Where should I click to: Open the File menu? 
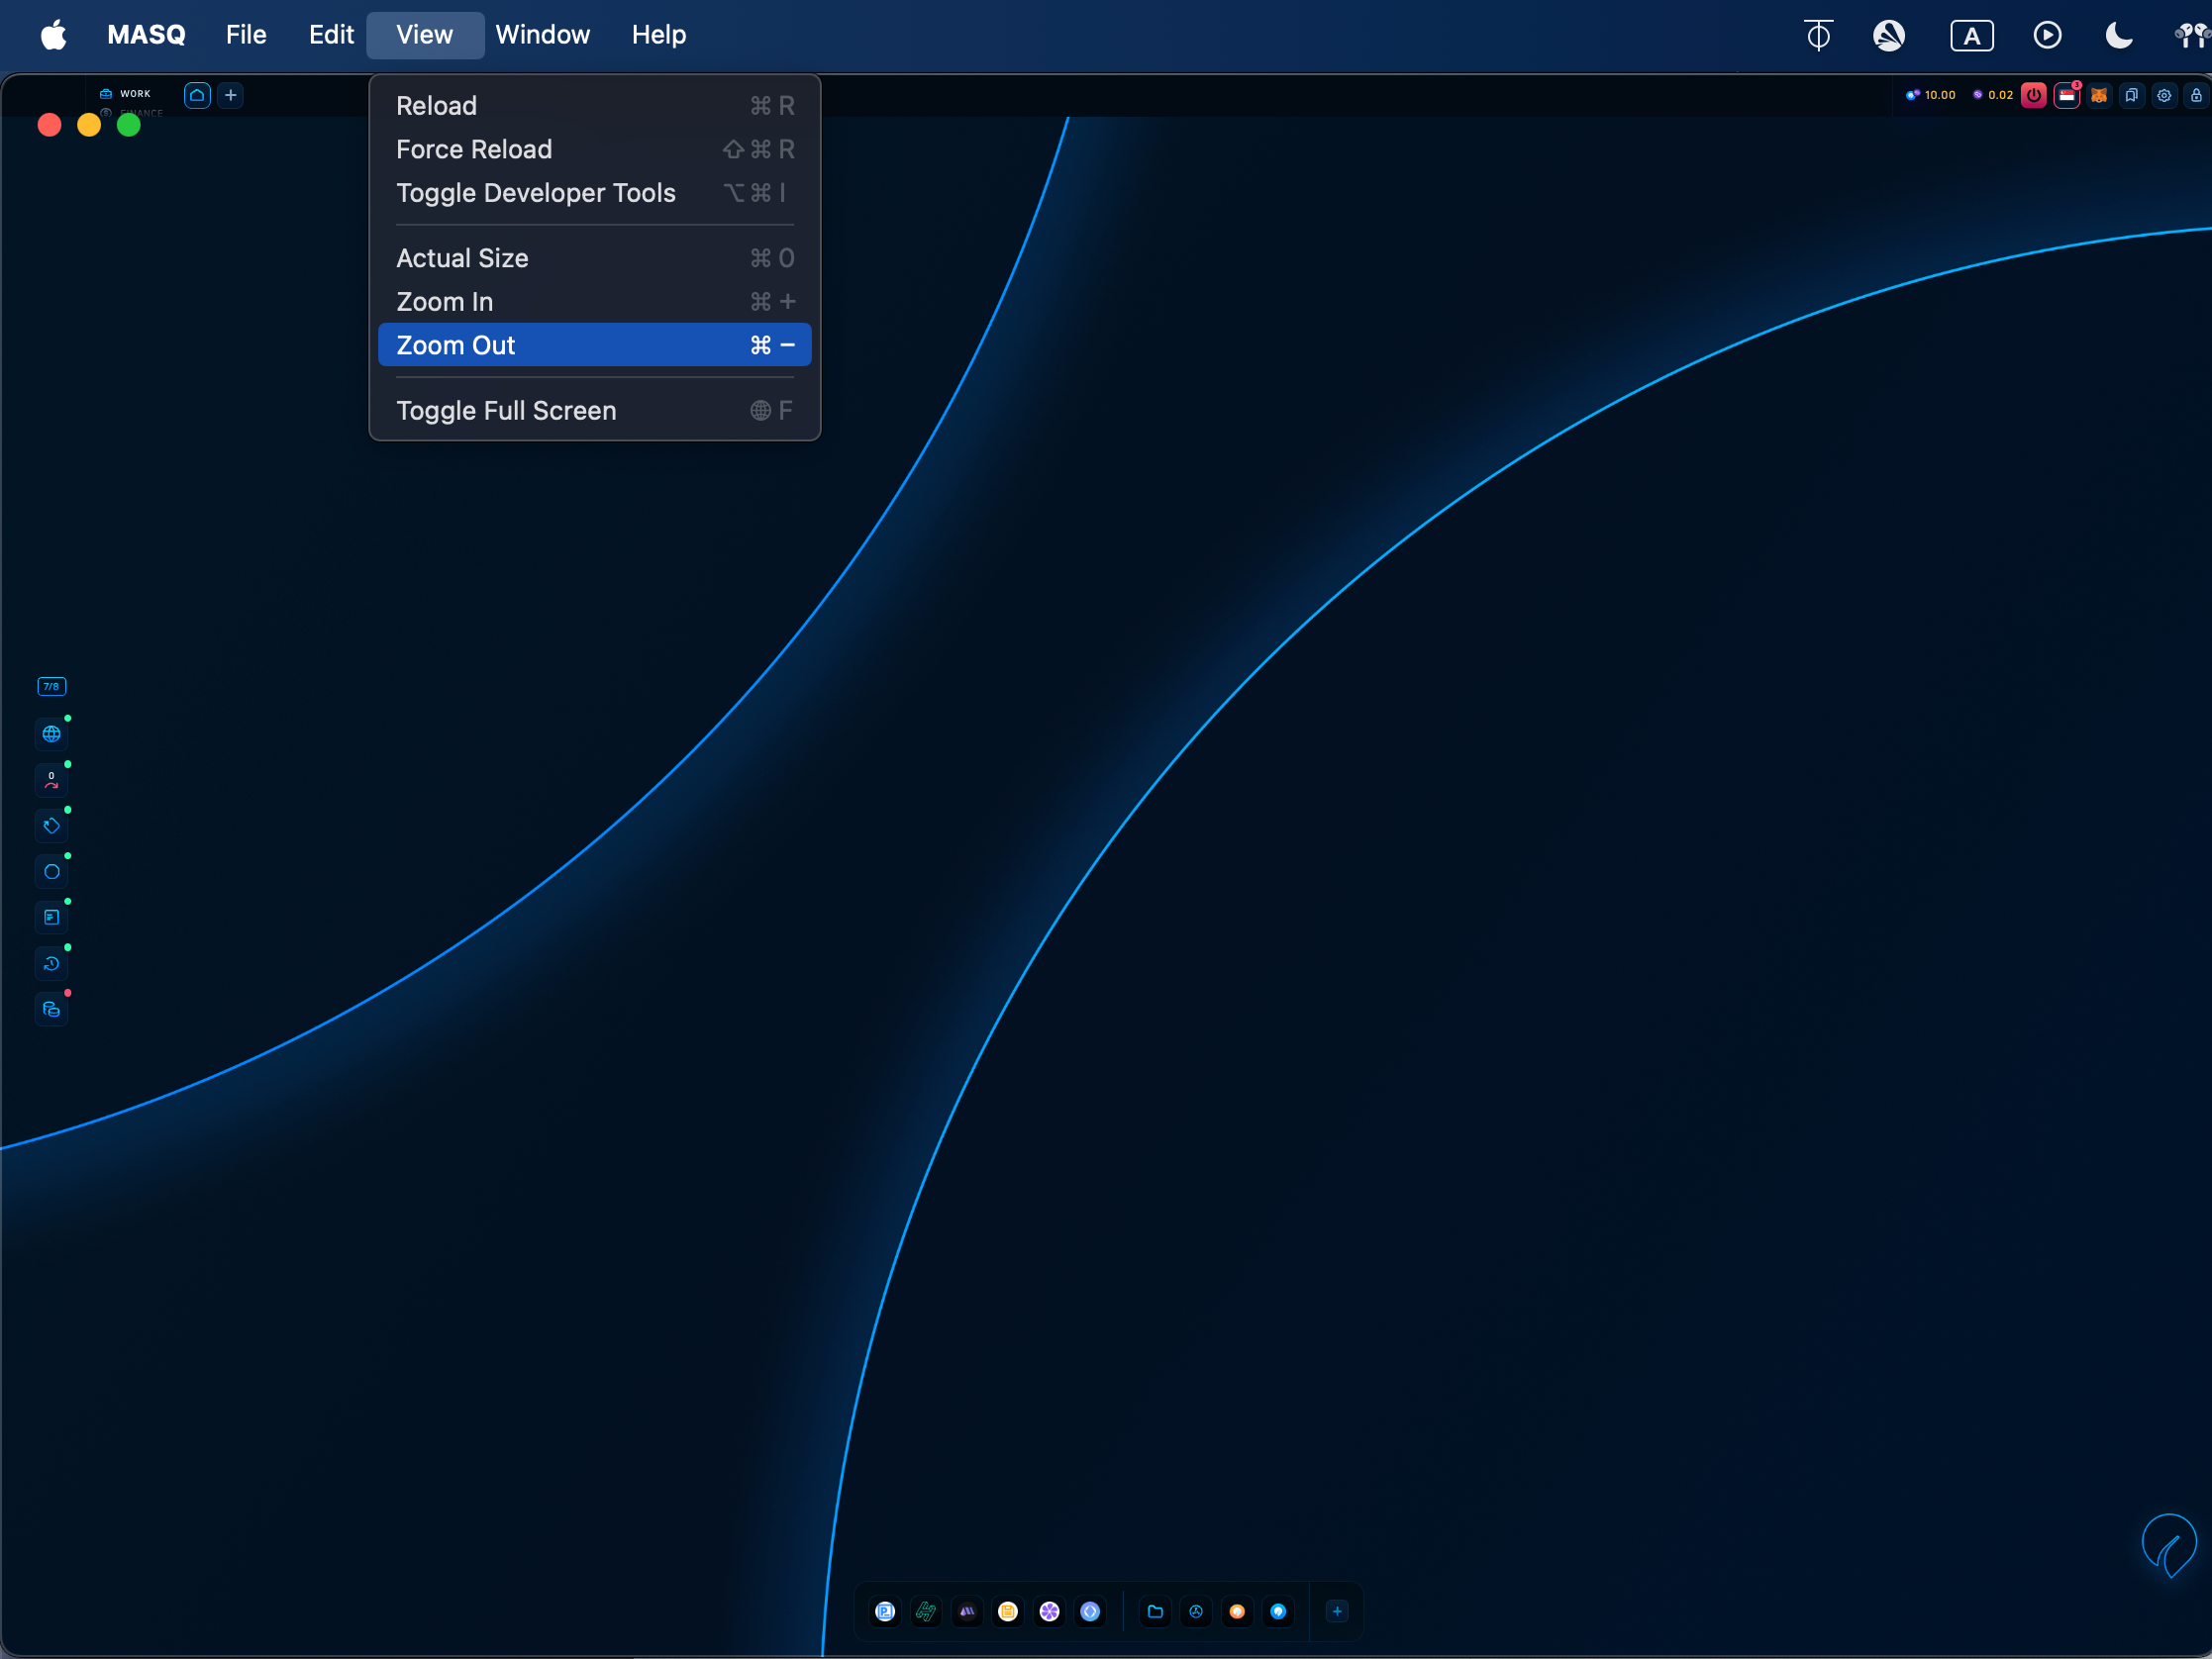[246, 35]
